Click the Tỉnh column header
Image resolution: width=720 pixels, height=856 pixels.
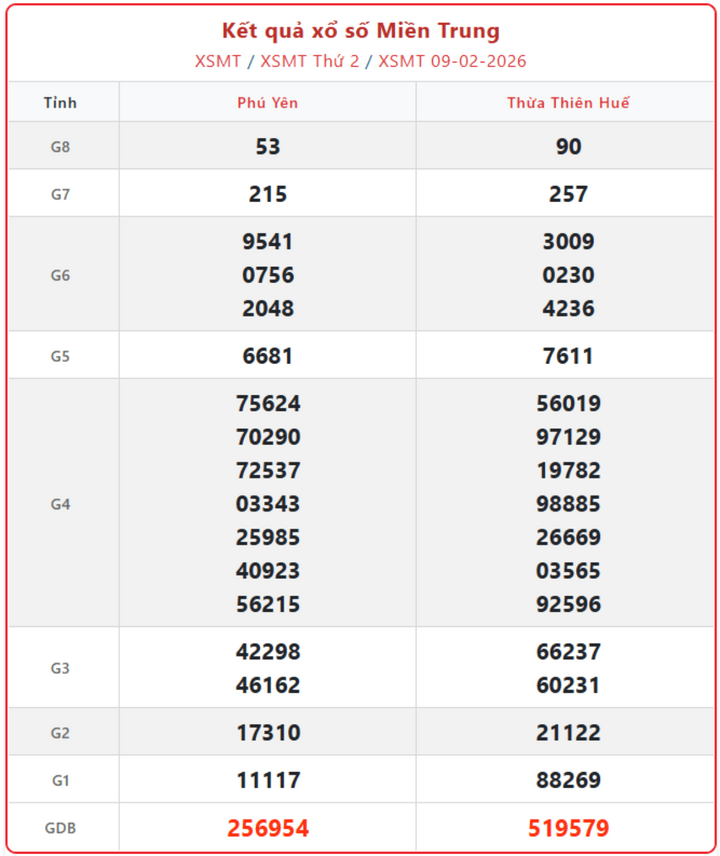60,103
